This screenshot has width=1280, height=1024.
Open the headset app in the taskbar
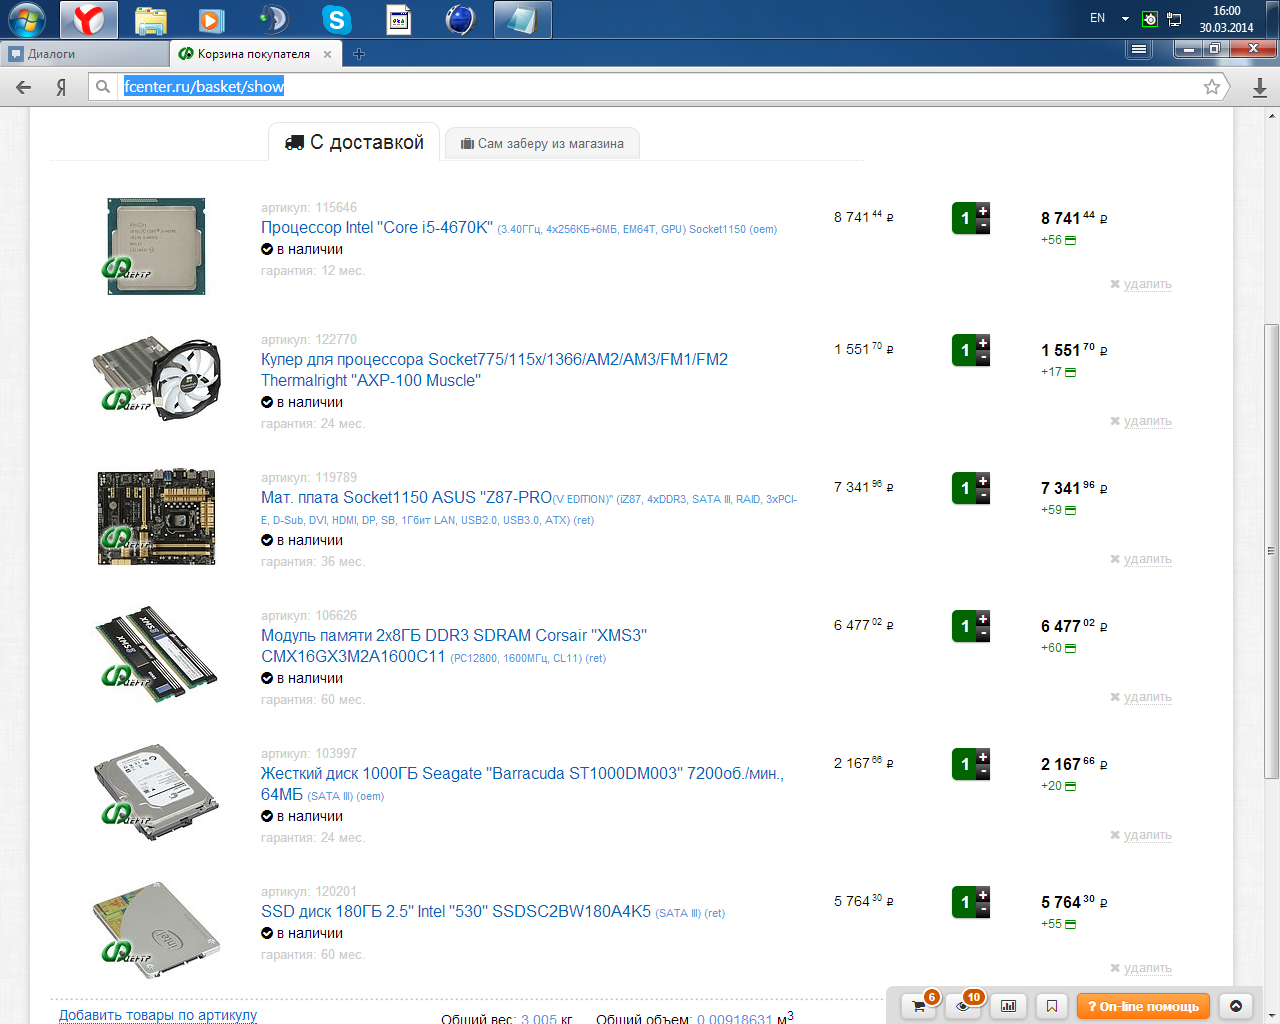(273, 19)
